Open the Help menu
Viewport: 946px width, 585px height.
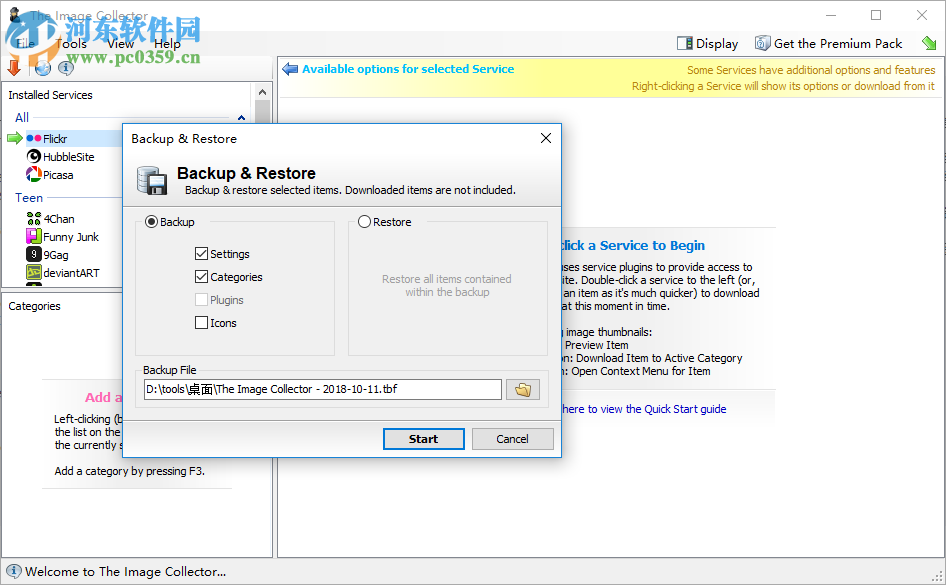[x=167, y=43]
